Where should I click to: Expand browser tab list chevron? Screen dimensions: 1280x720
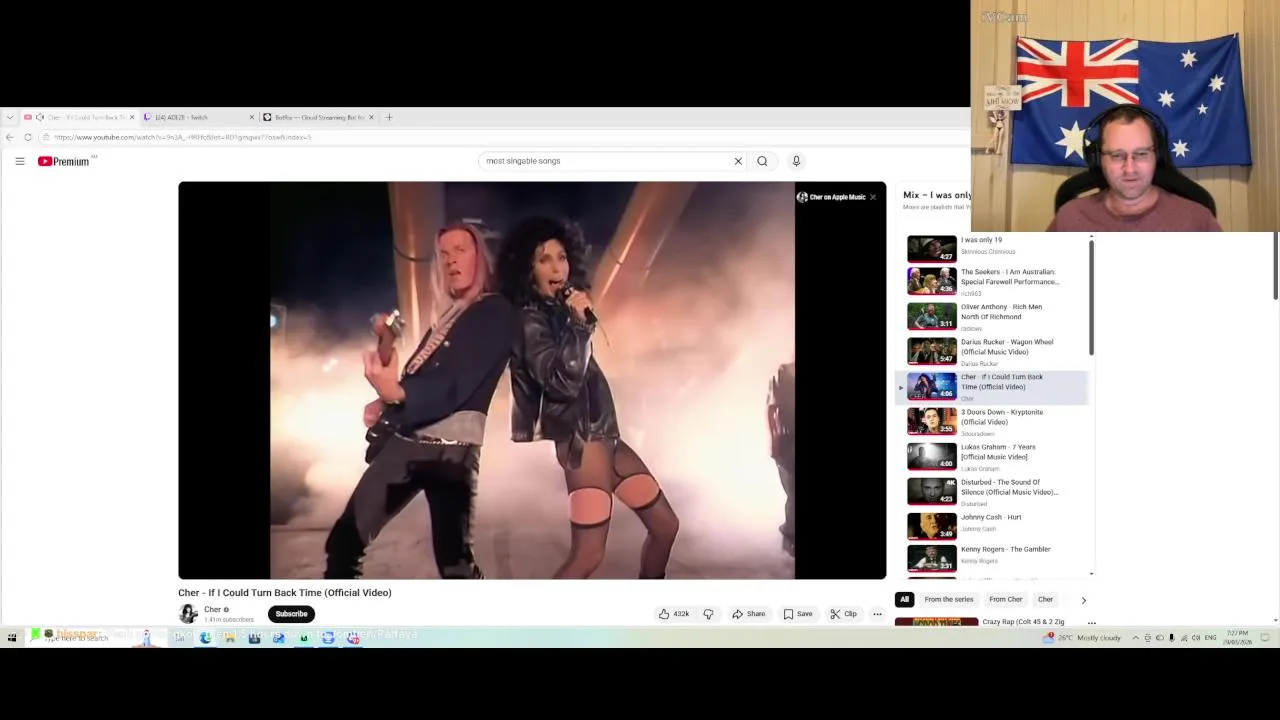(10, 117)
